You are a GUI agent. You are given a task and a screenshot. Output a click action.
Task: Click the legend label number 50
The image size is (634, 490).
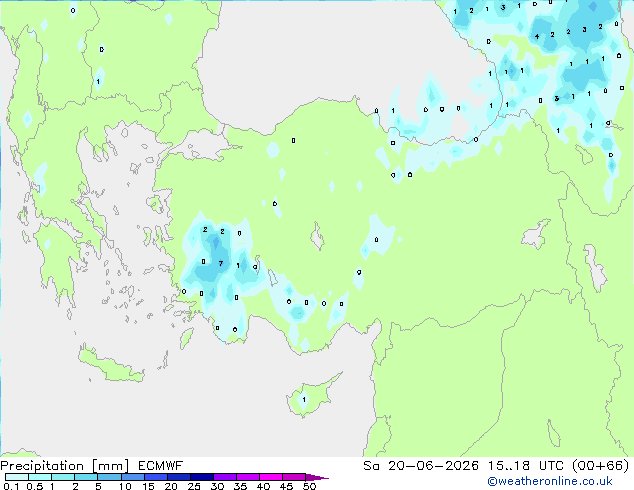(309, 486)
